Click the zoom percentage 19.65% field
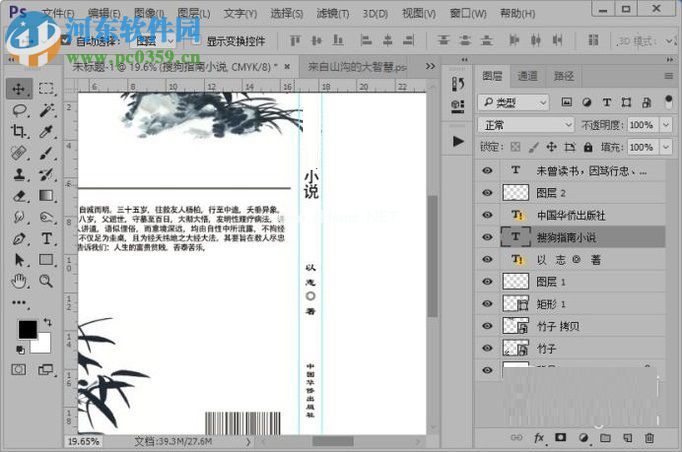This screenshot has width=682, height=452. point(83,442)
